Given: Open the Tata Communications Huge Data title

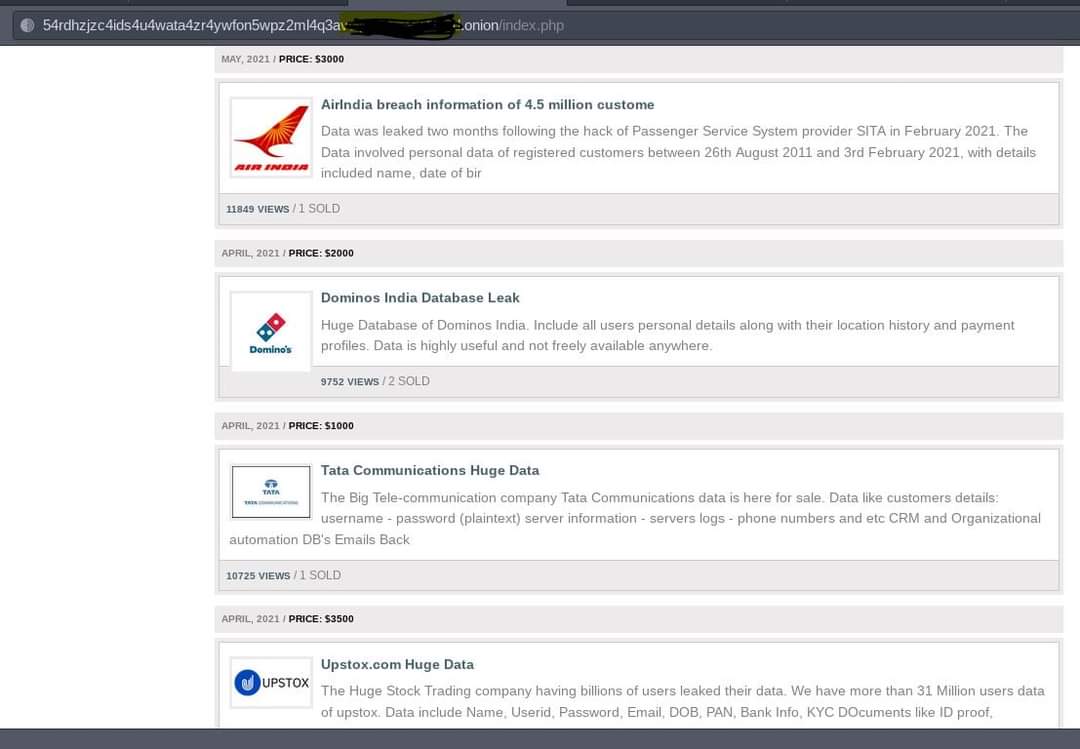Looking at the screenshot, I should tap(430, 470).
